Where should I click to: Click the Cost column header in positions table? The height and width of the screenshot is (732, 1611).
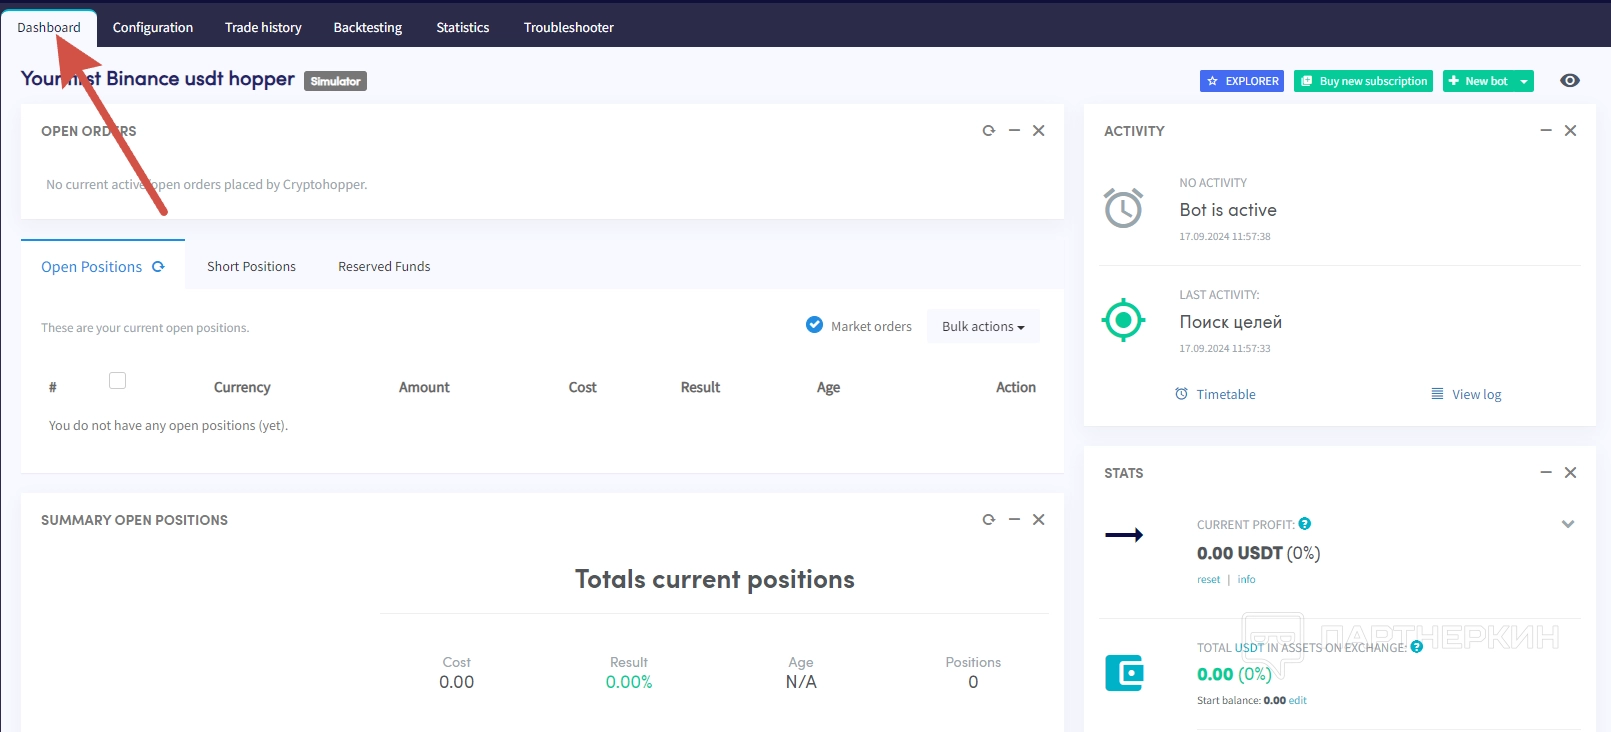pyautogui.click(x=582, y=387)
